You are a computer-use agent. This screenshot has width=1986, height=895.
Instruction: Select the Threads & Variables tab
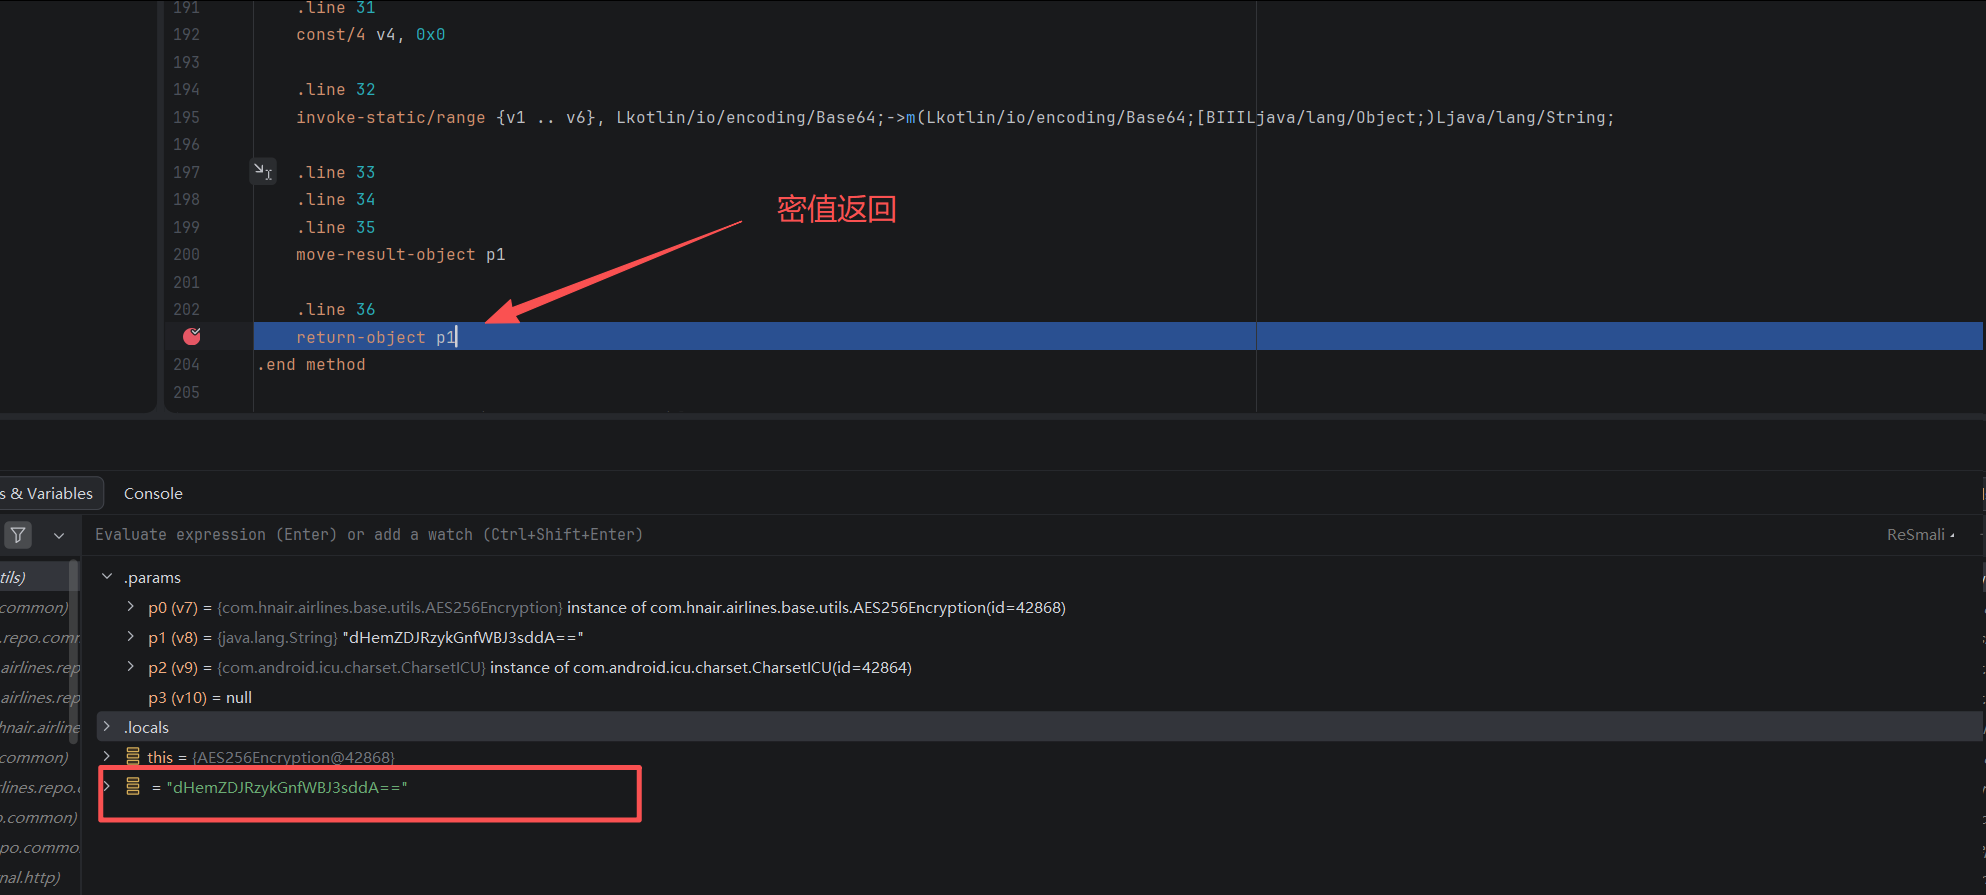tap(47, 493)
